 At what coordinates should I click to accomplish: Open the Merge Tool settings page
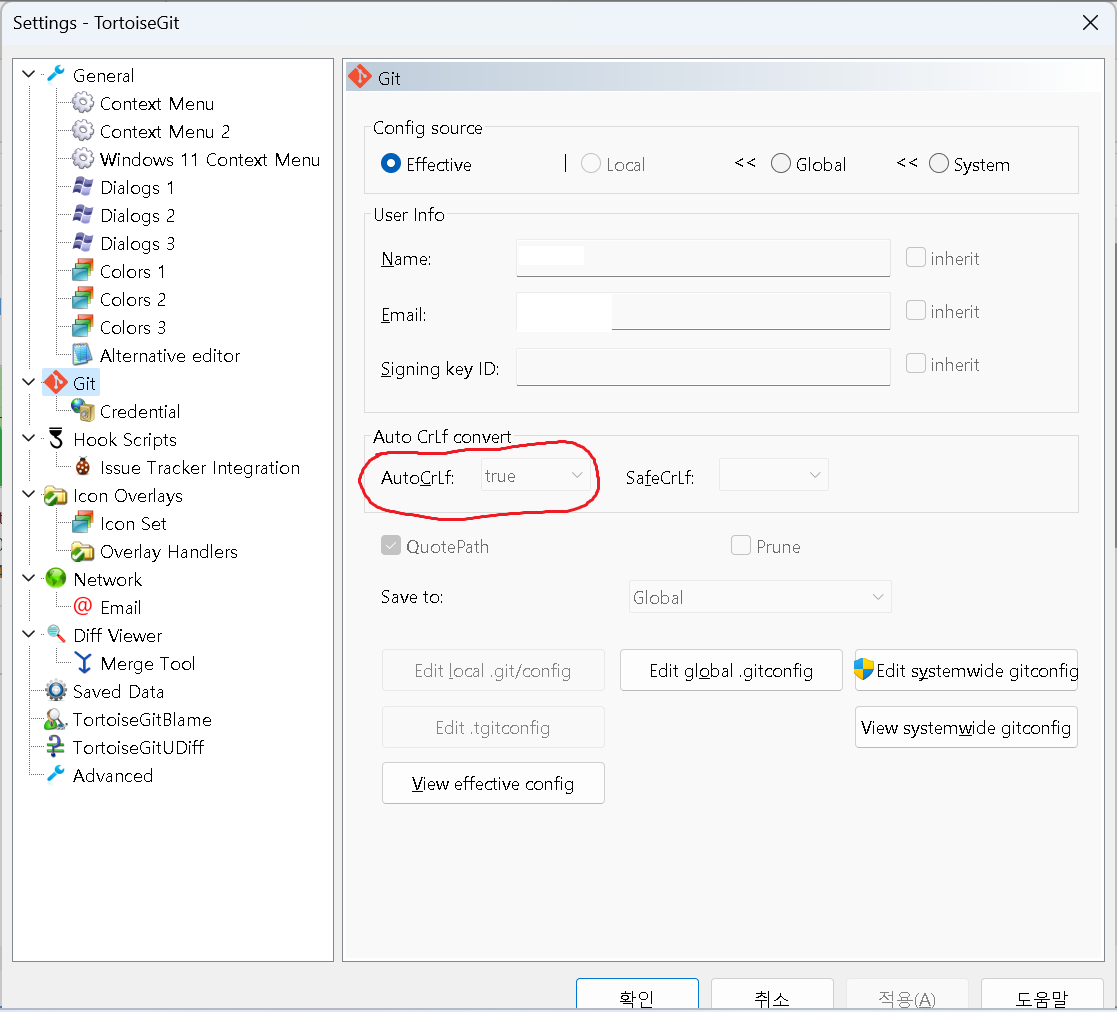pyautogui.click(x=147, y=664)
